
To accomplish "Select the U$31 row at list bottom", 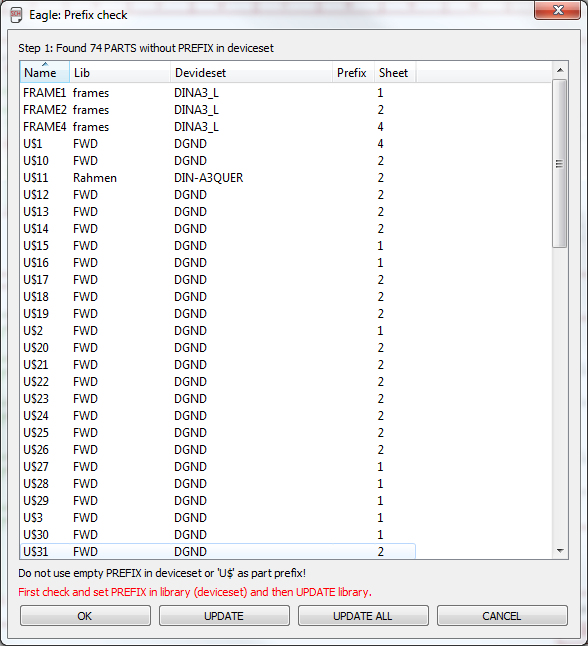I will coord(218,551).
